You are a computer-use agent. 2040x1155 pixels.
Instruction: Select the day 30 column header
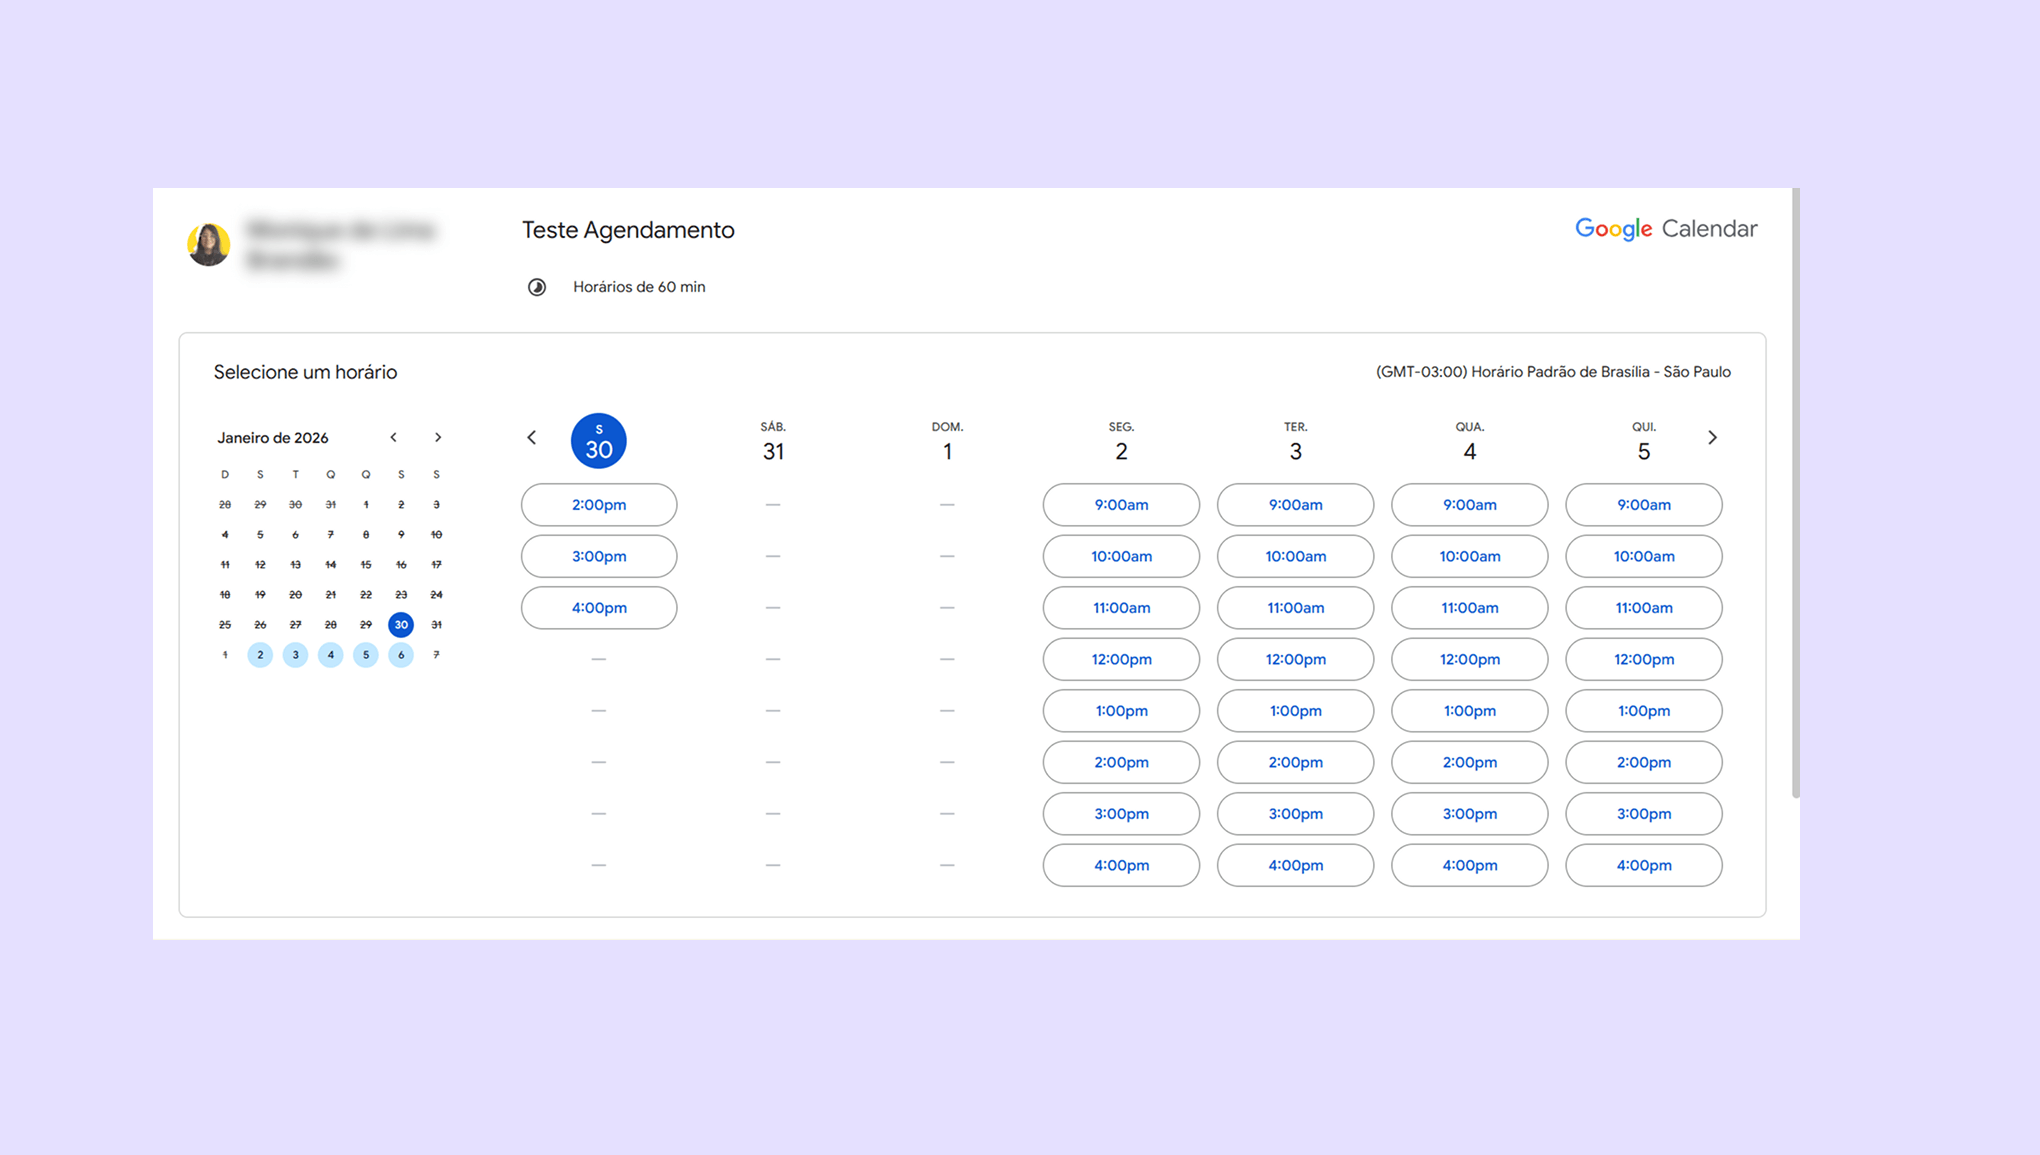599,441
